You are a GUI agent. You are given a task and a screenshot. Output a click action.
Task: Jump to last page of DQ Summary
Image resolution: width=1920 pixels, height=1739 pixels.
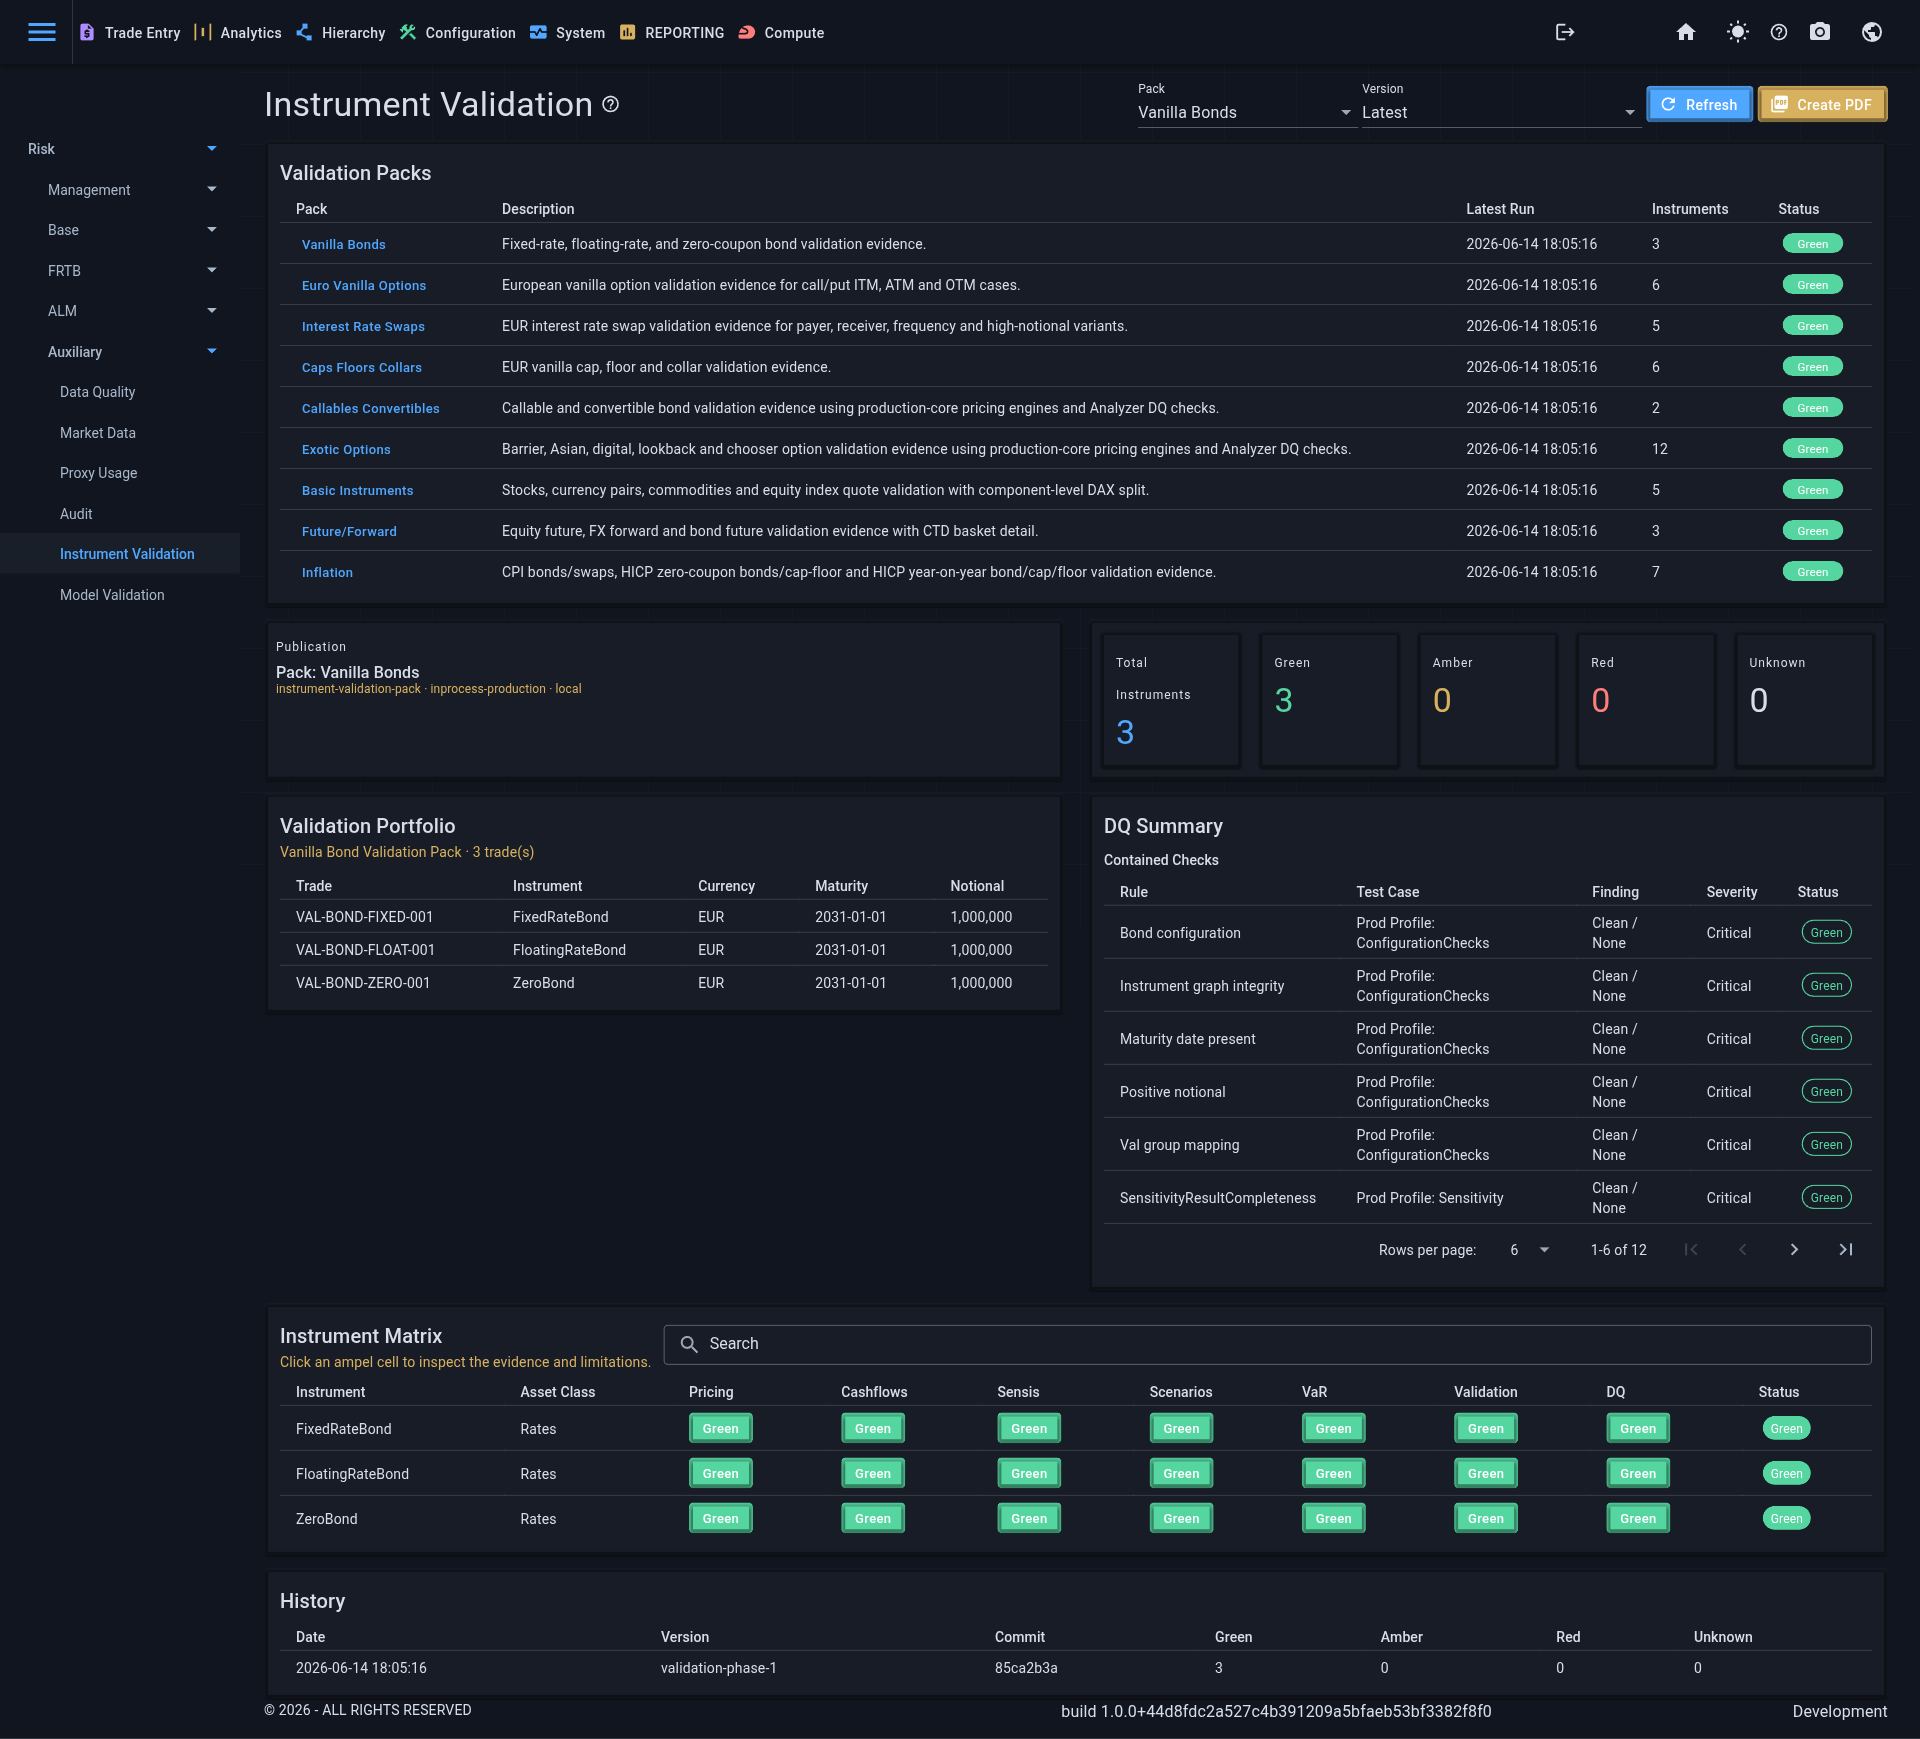coord(1846,1250)
